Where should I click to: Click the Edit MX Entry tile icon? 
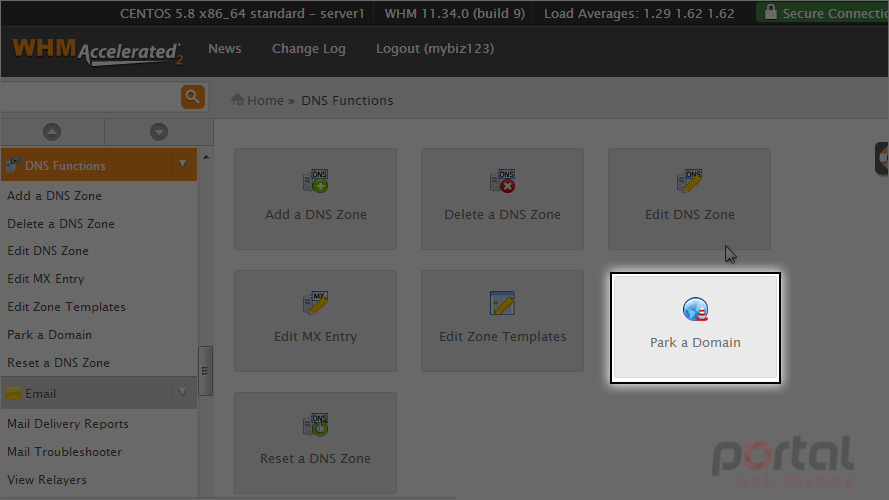click(x=316, y=303)
